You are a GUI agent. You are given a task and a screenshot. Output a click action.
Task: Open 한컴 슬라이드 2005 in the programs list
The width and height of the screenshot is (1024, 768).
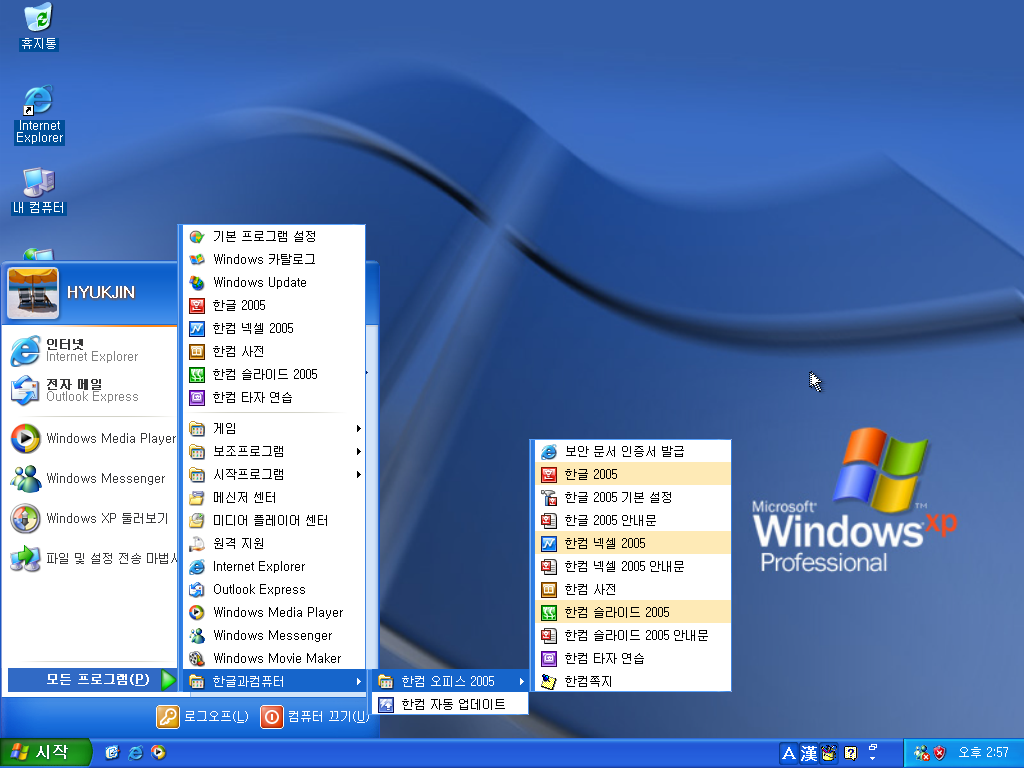click(x=273, y=374)
